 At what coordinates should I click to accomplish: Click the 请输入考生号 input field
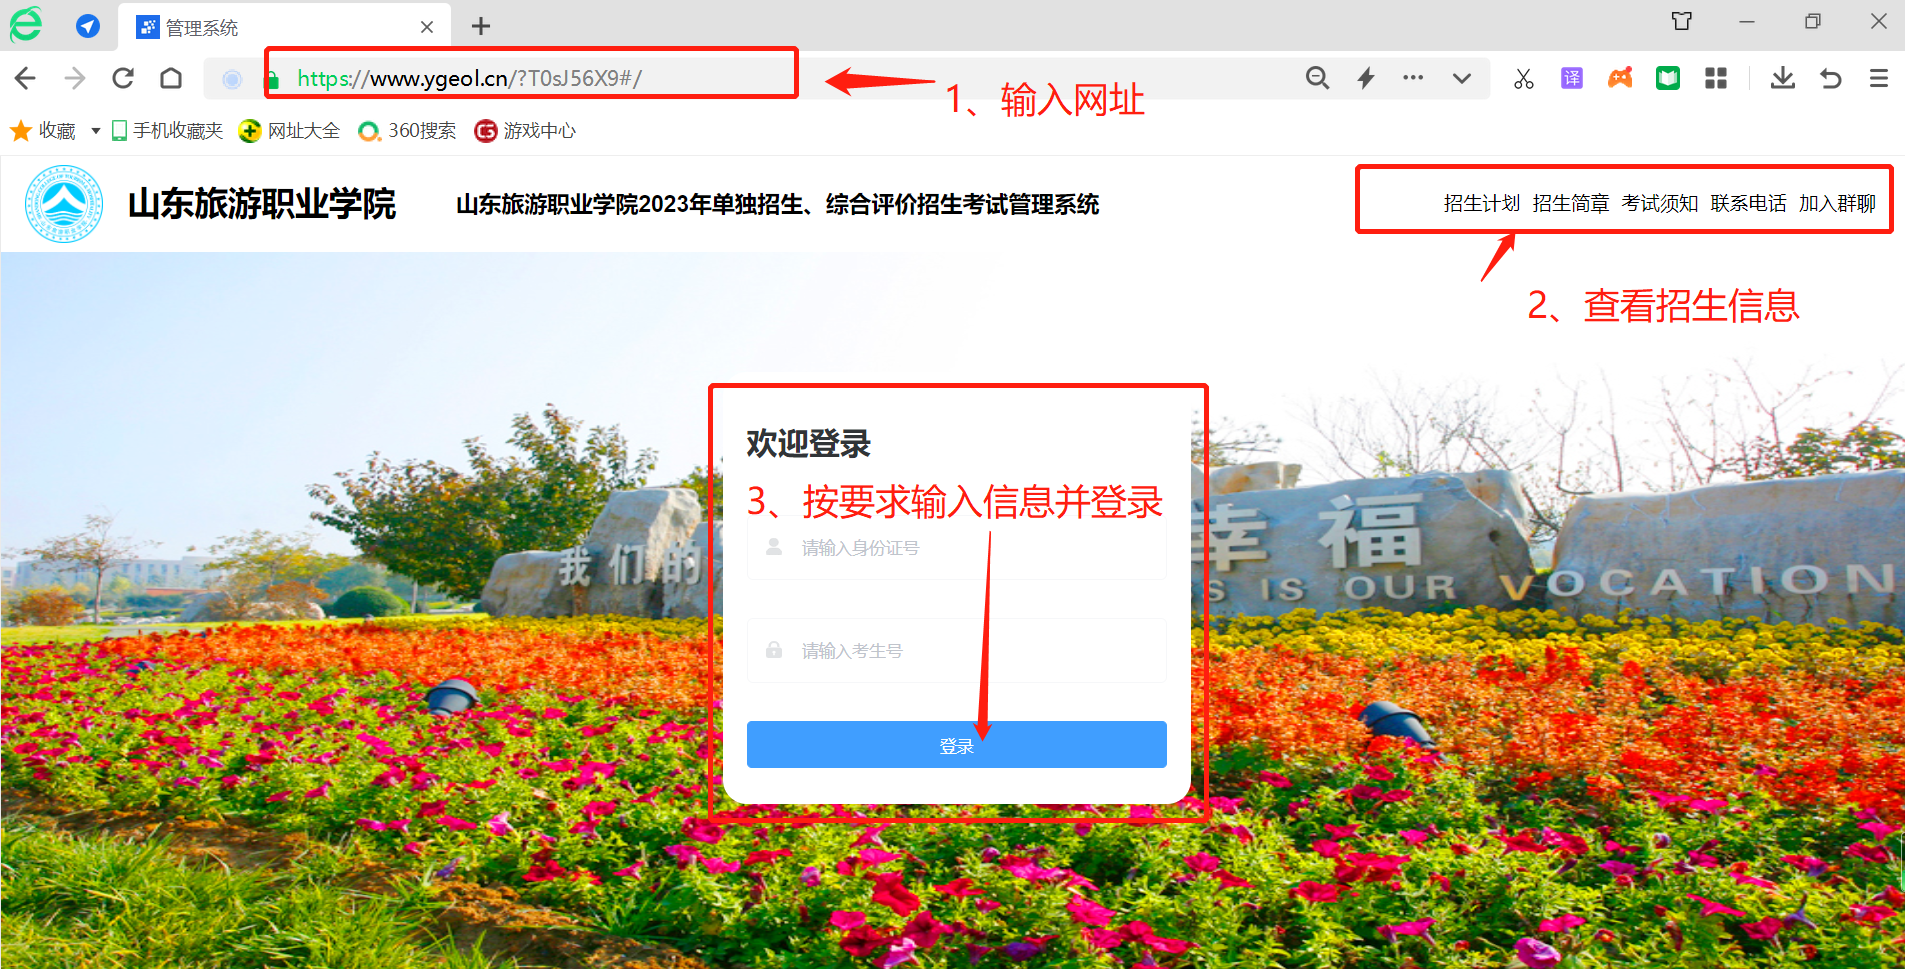(x=957, y=651)
